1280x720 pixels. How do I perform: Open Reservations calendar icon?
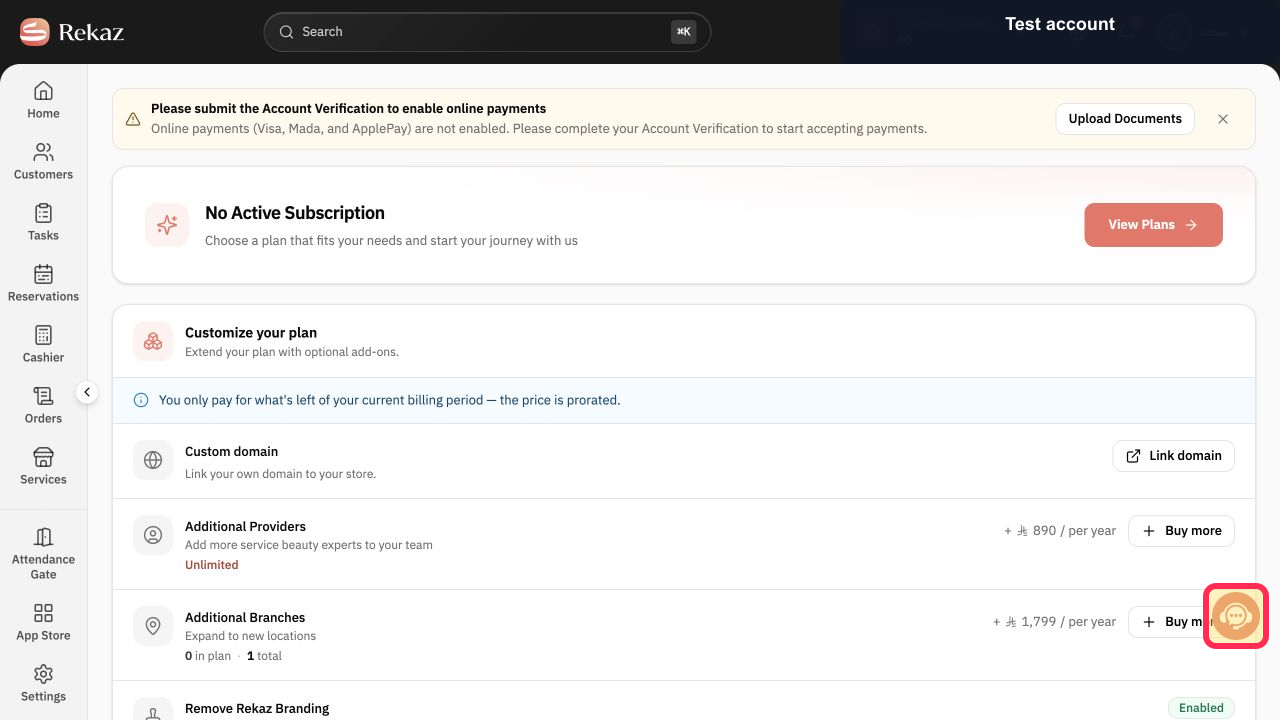[x=43, y=274]
